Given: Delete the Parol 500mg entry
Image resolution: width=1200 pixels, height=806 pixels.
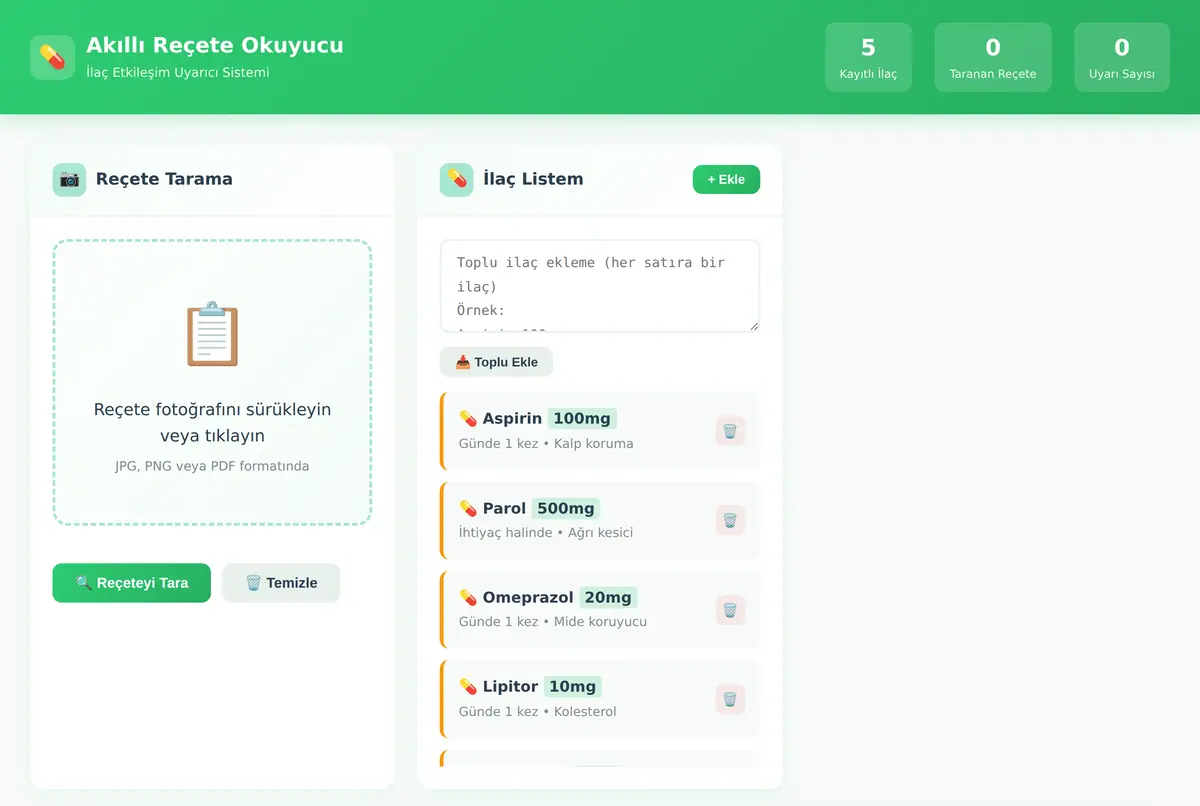Looking at the screenshot, I should point(730,520).
